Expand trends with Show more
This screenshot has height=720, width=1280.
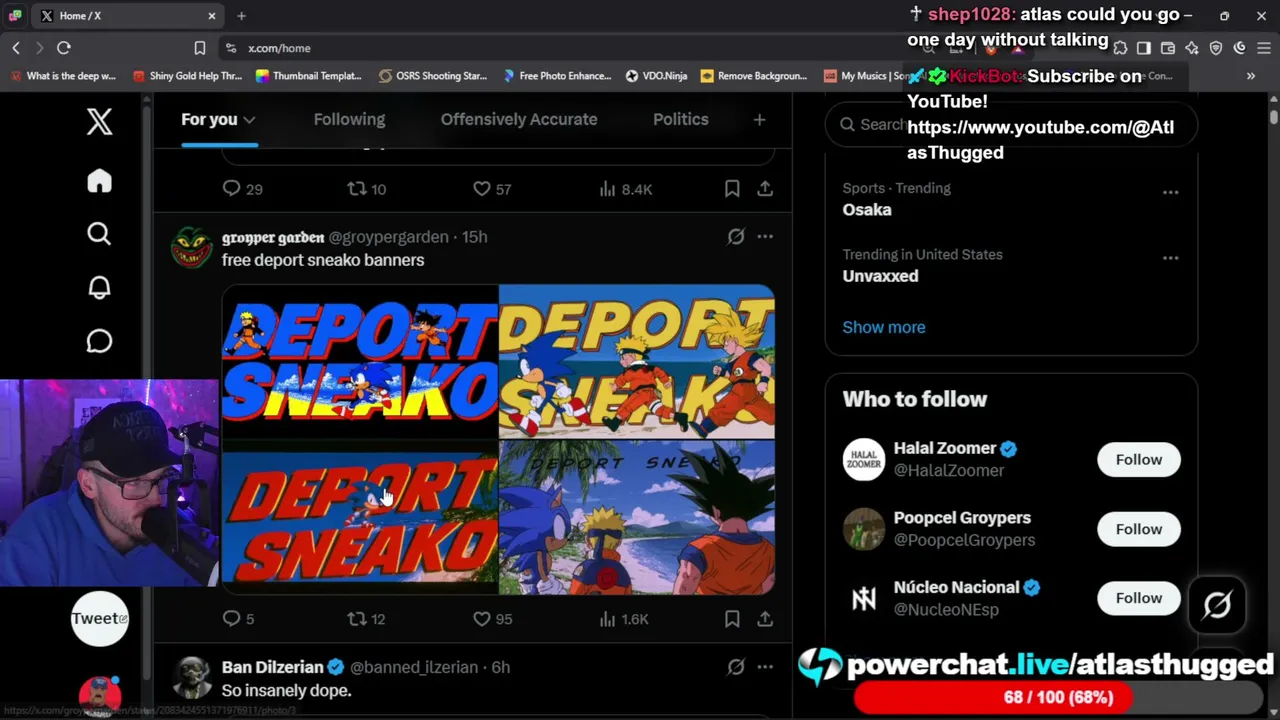click(884, 327)
